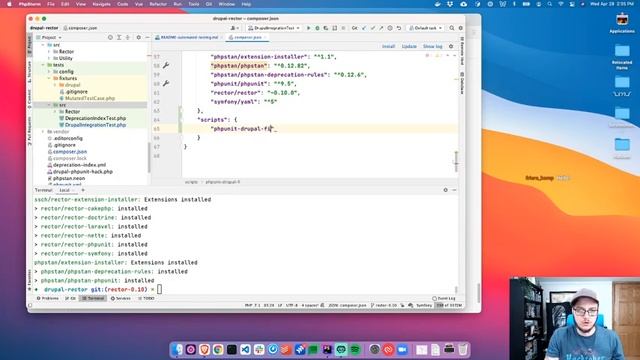
Task: Open the Applications folder on the desktop
Action: (622, 23)
